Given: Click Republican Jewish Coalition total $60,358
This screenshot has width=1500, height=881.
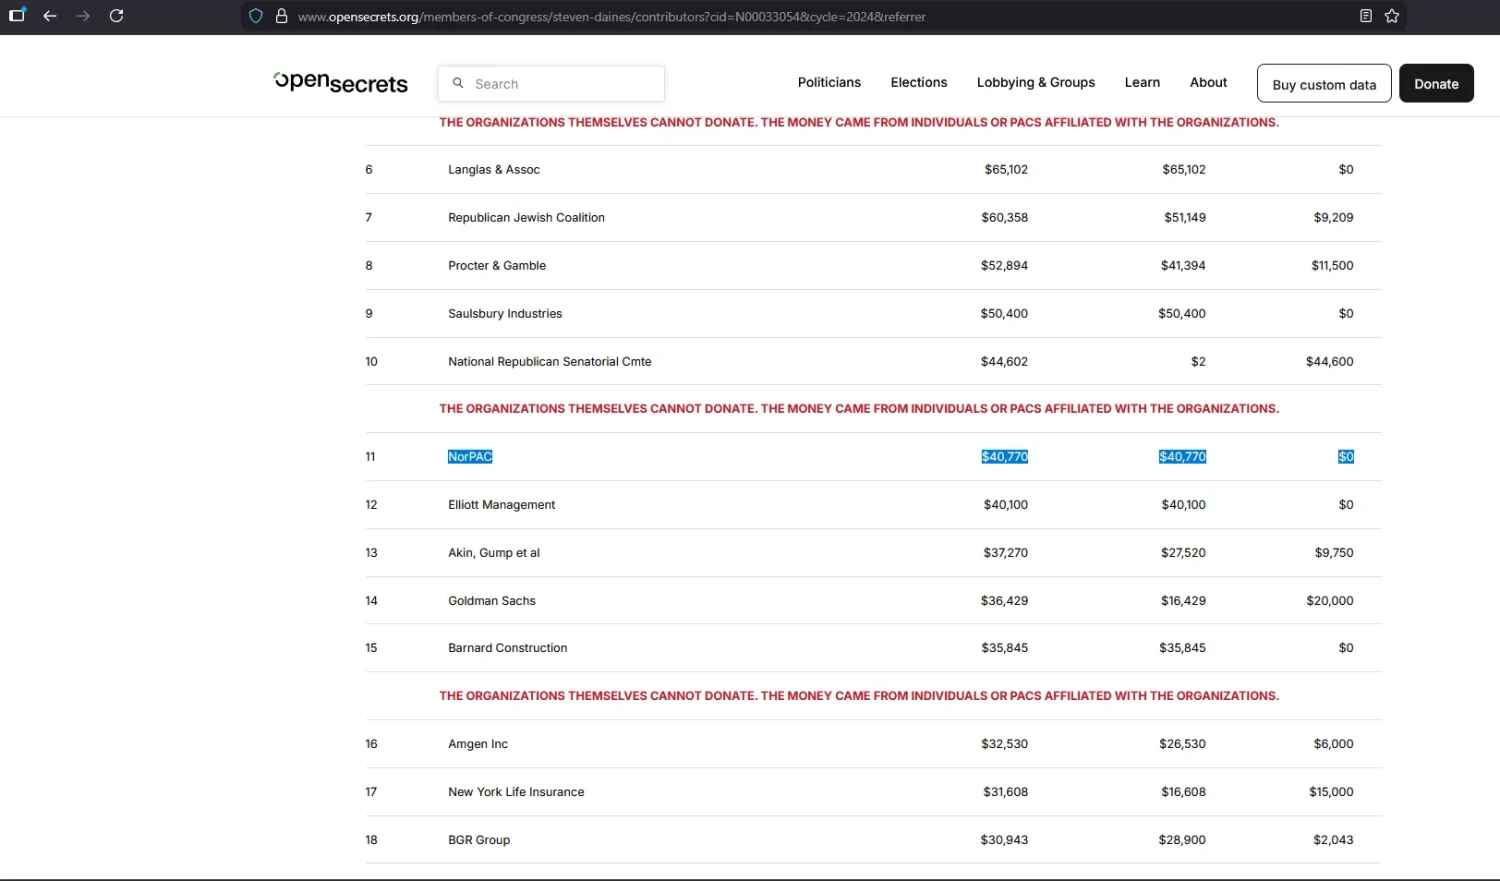Looking at the screenshot, I should (1005, 218).
